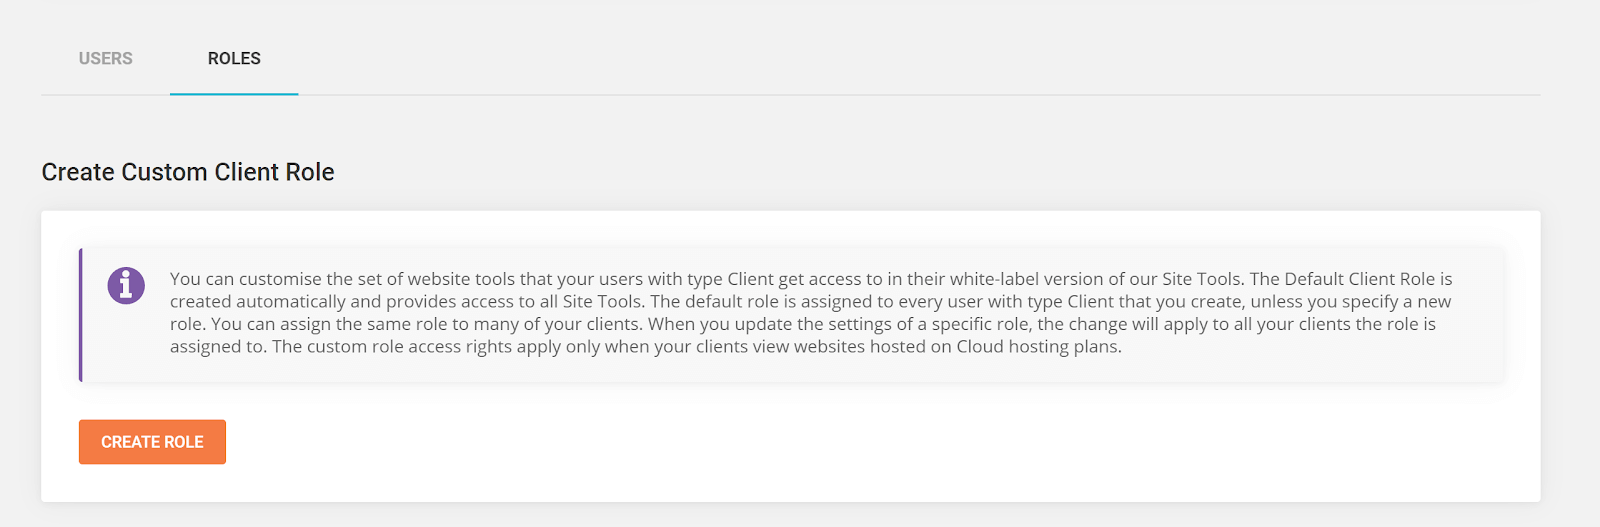Click the first line starting You can customise
Screen dimensions: 1600x527
tap(811, 279)
